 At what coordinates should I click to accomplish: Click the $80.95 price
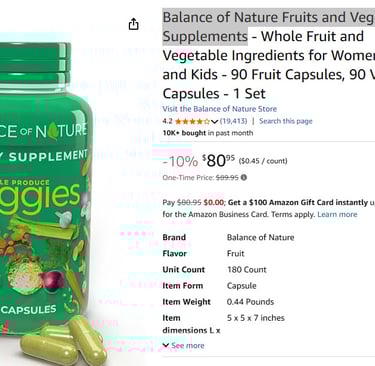pos(218,161)
